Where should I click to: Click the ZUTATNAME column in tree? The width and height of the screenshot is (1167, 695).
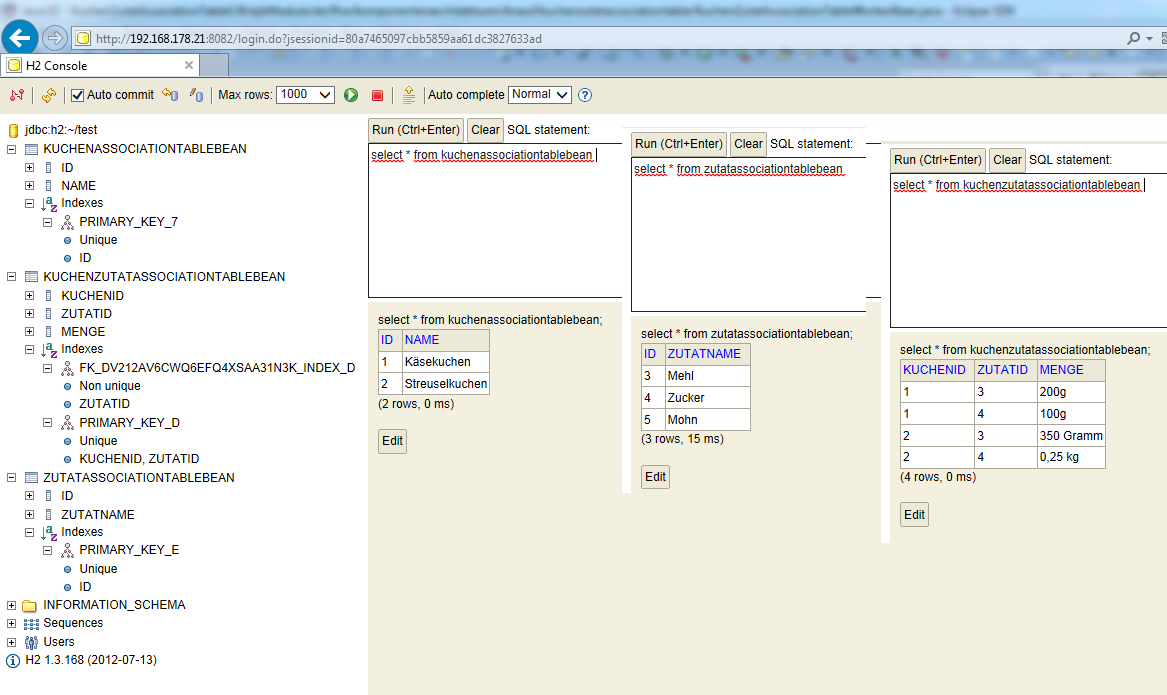click(x=97, y=515)
